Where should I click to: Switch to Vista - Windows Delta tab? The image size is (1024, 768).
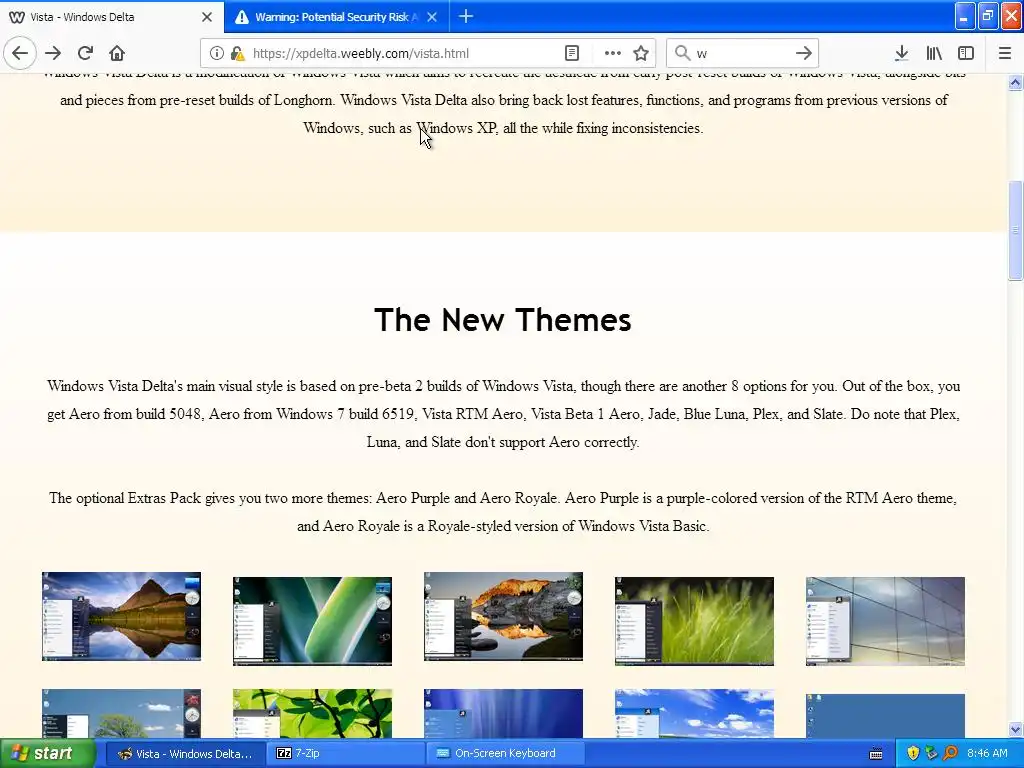coord(112,17)
